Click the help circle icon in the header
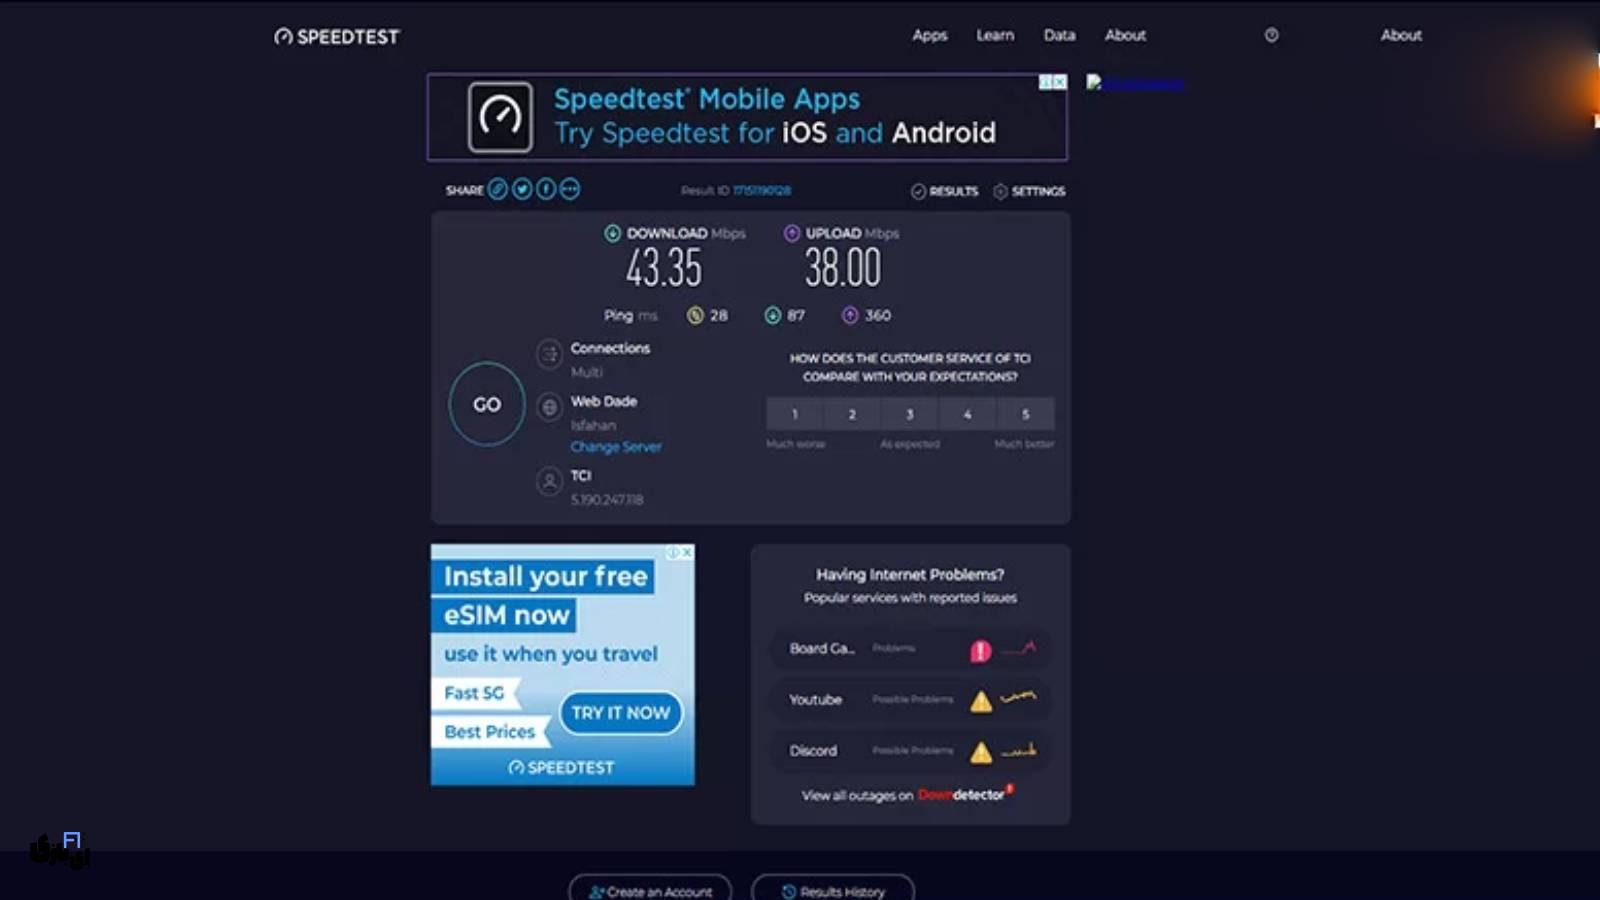The height and width of the screenshot is (900, 1600). click(x=1271, y=35)
